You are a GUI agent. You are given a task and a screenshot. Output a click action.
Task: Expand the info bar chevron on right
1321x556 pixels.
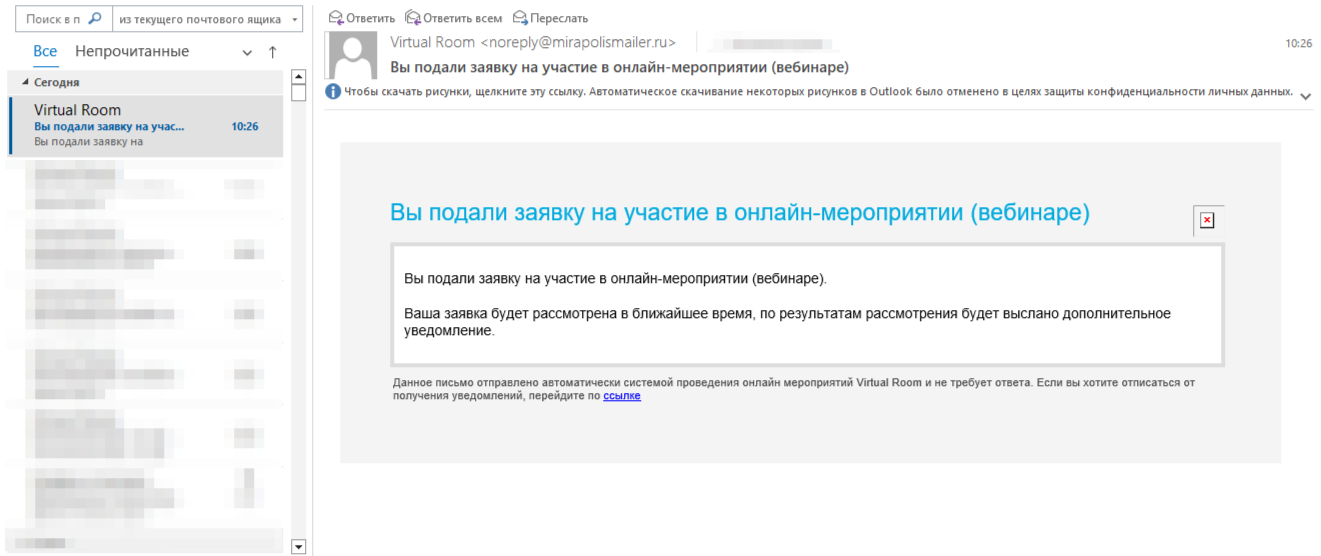1305,95
